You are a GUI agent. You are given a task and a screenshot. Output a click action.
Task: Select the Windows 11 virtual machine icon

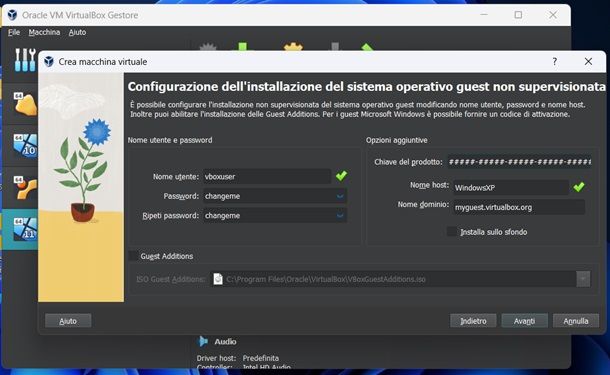click(x=26, y=229)
